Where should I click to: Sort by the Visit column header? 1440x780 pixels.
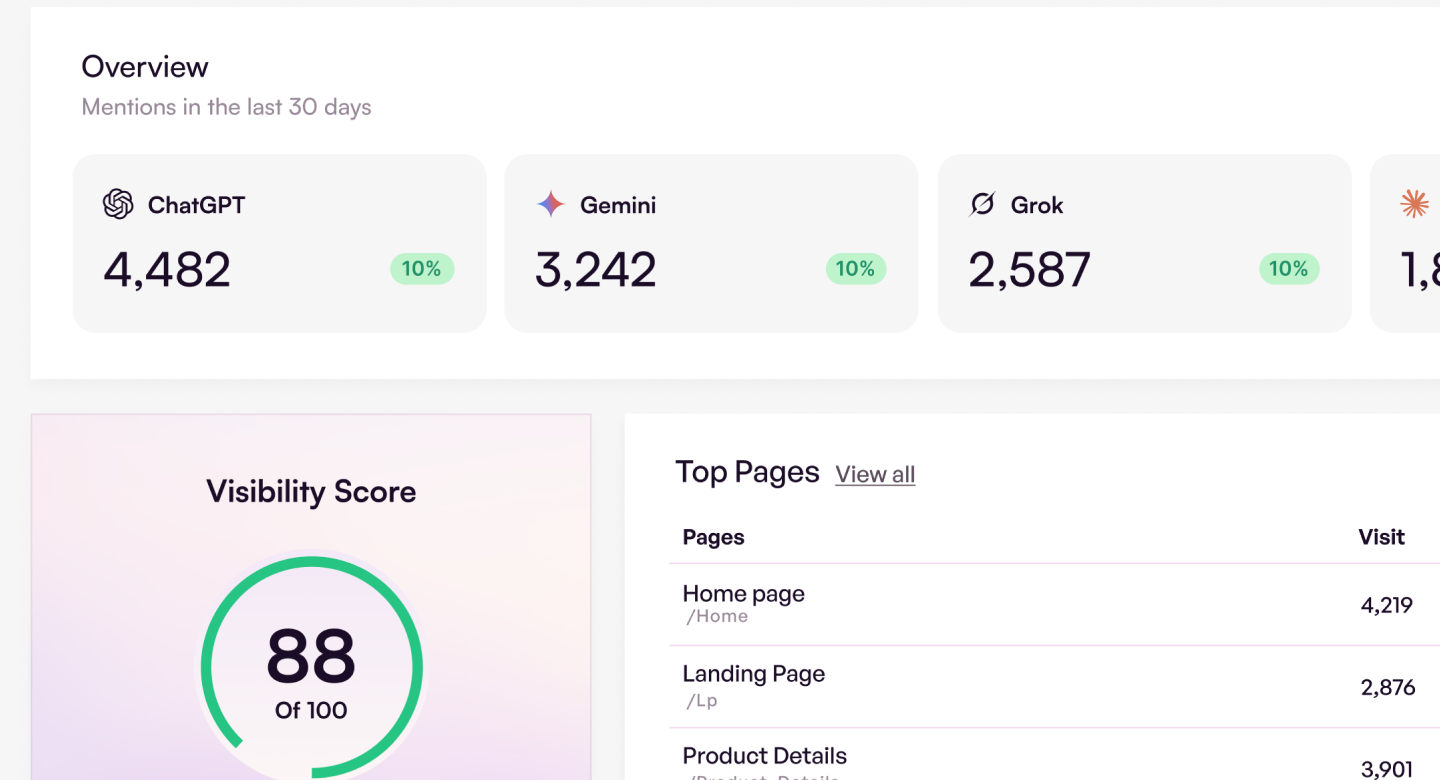[x=1381, y=537]
